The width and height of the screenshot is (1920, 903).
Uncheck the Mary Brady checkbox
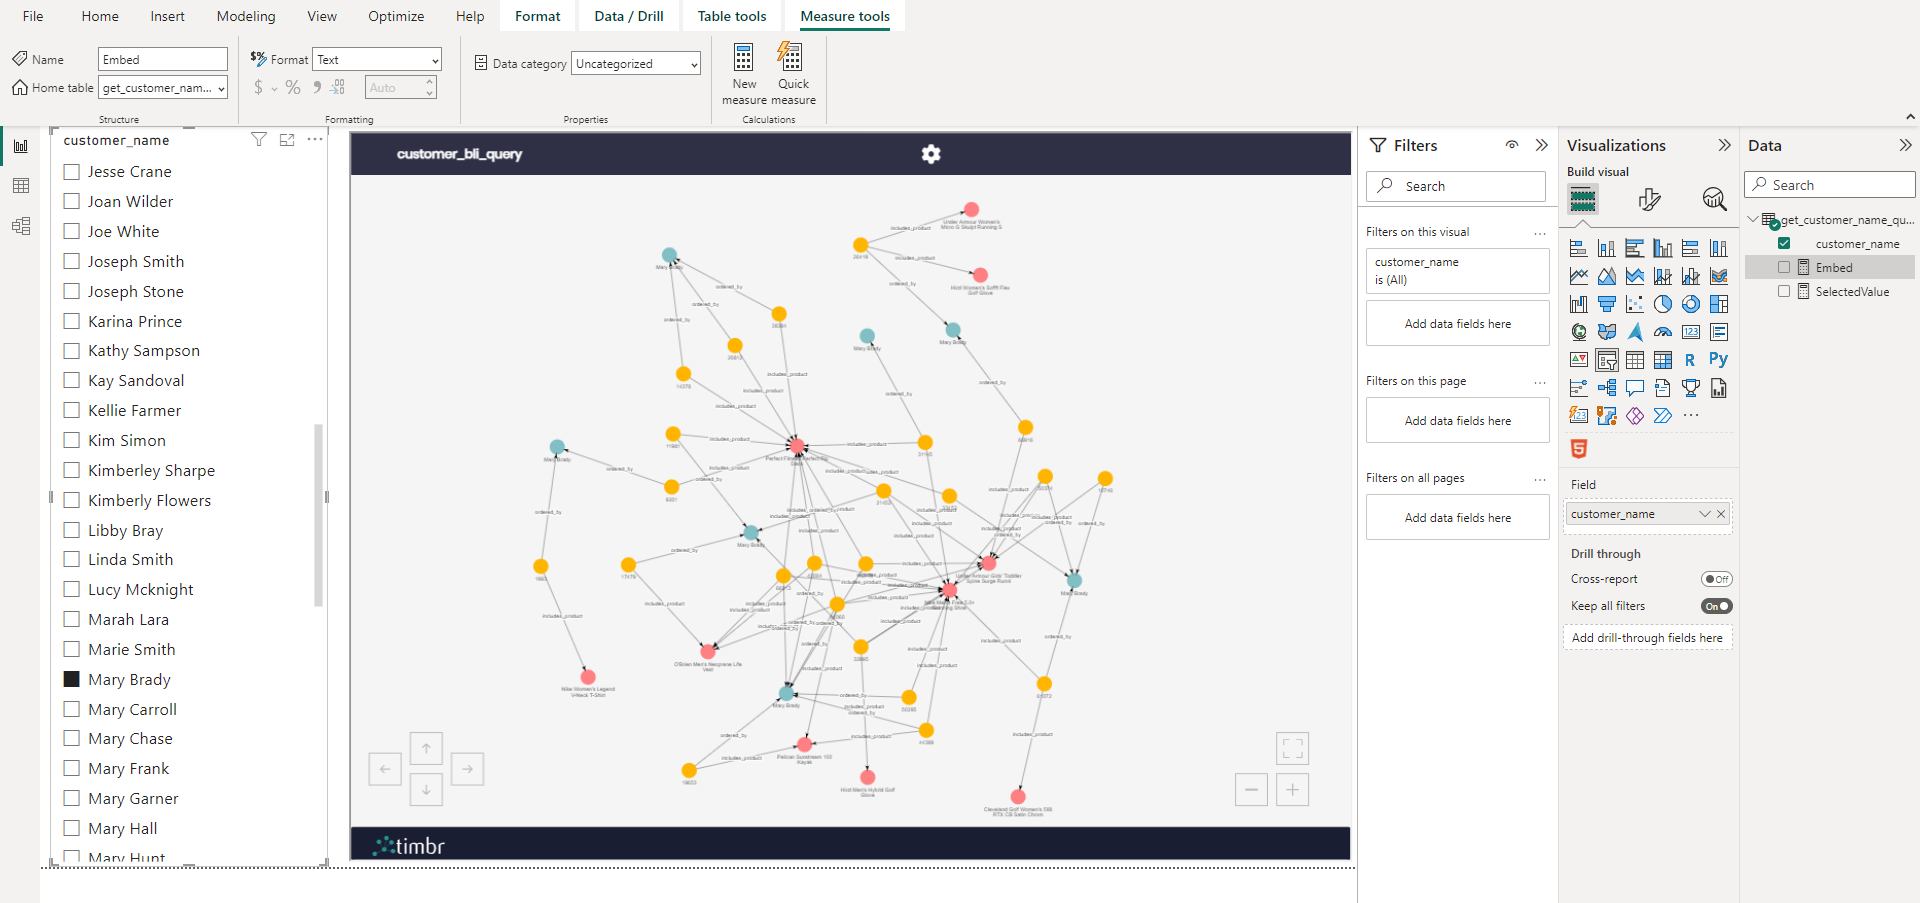(72, 679)
